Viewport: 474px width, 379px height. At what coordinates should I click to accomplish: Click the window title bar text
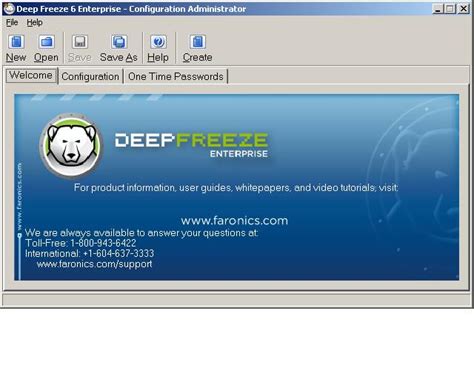click(131, 9)
